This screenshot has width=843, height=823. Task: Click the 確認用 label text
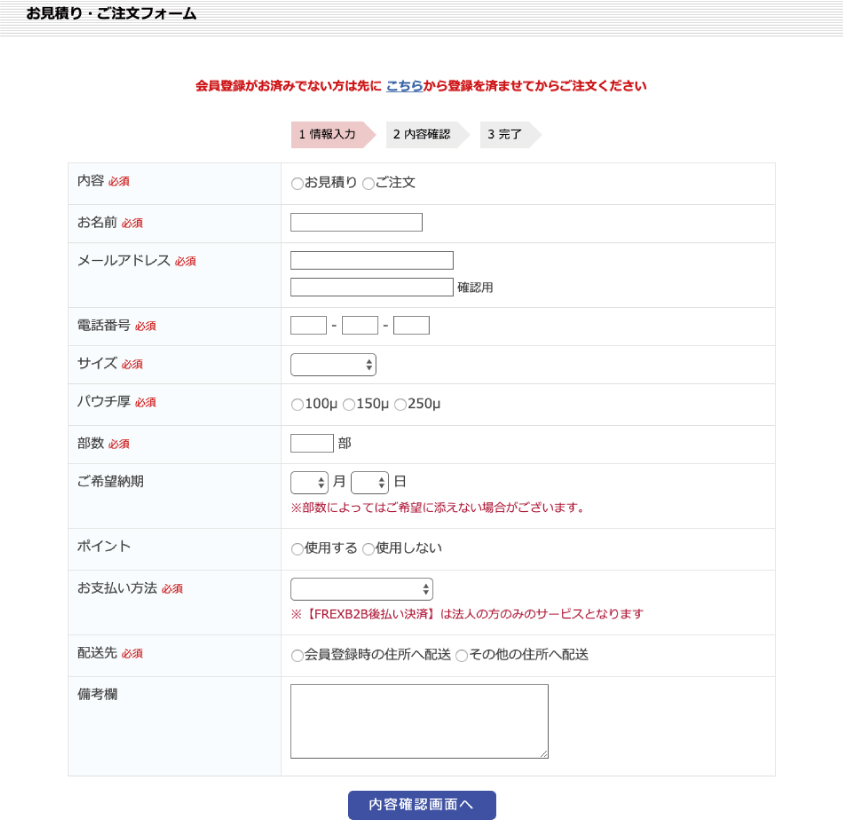(475, 288)
